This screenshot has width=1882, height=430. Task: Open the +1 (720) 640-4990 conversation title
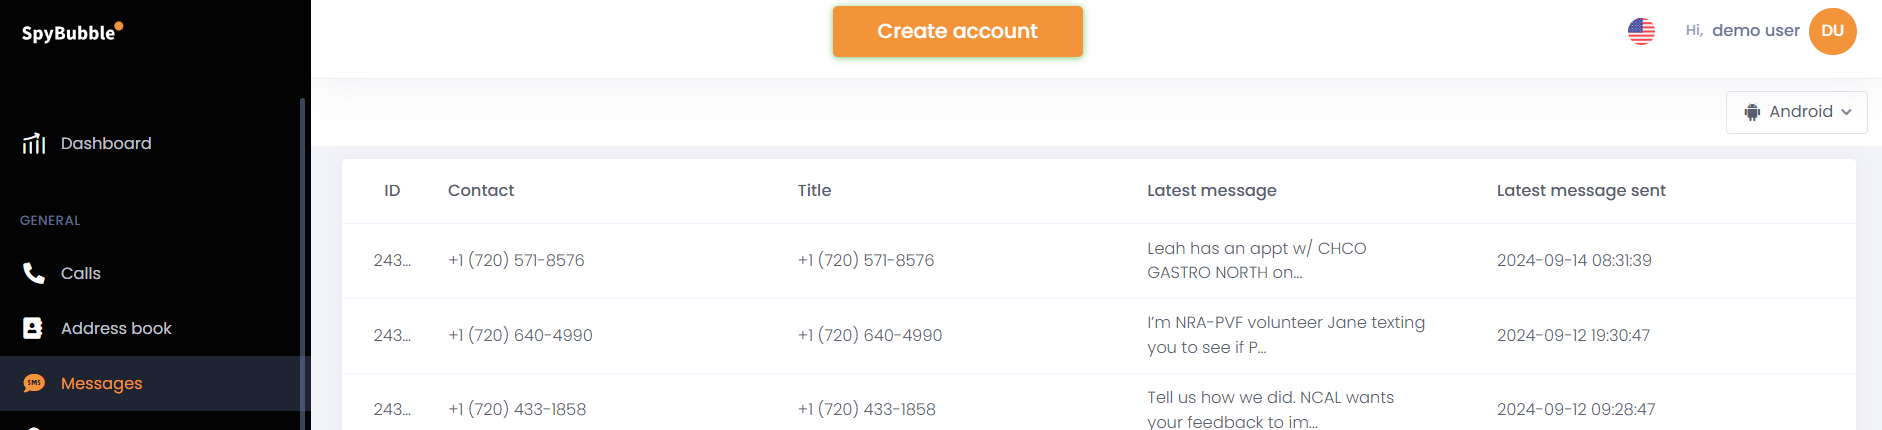click(870, 335)
